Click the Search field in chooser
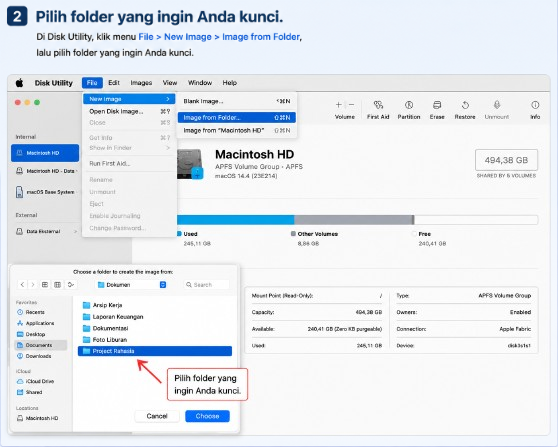 [206, 285]
